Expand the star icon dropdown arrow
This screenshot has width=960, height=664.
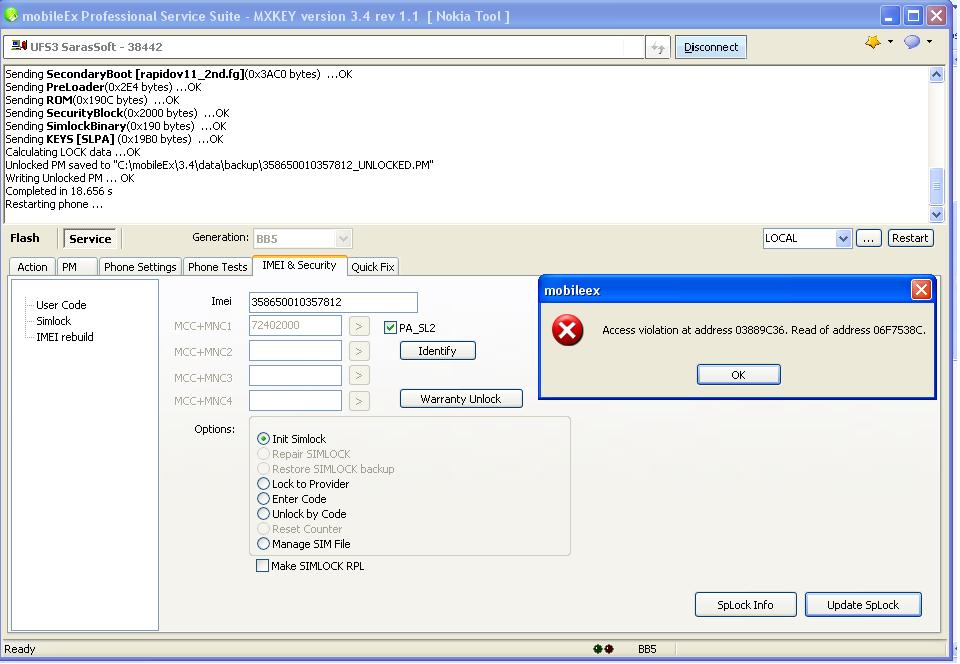[890, 42]
